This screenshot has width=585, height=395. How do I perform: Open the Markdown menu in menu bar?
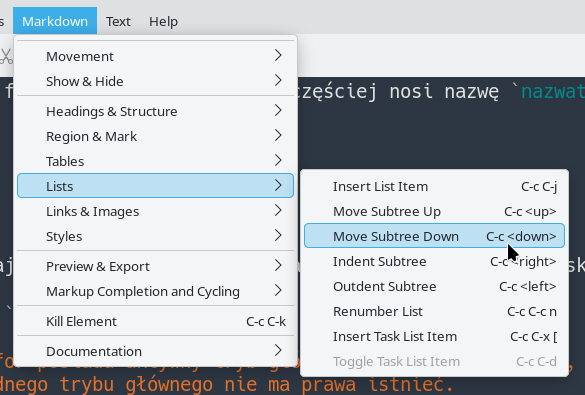55,21
